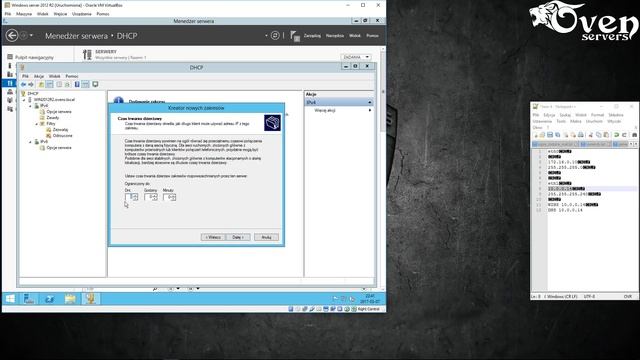Open Plik menu in Notepad++
The height and width of the screenshot is (360, 640).
536,115
